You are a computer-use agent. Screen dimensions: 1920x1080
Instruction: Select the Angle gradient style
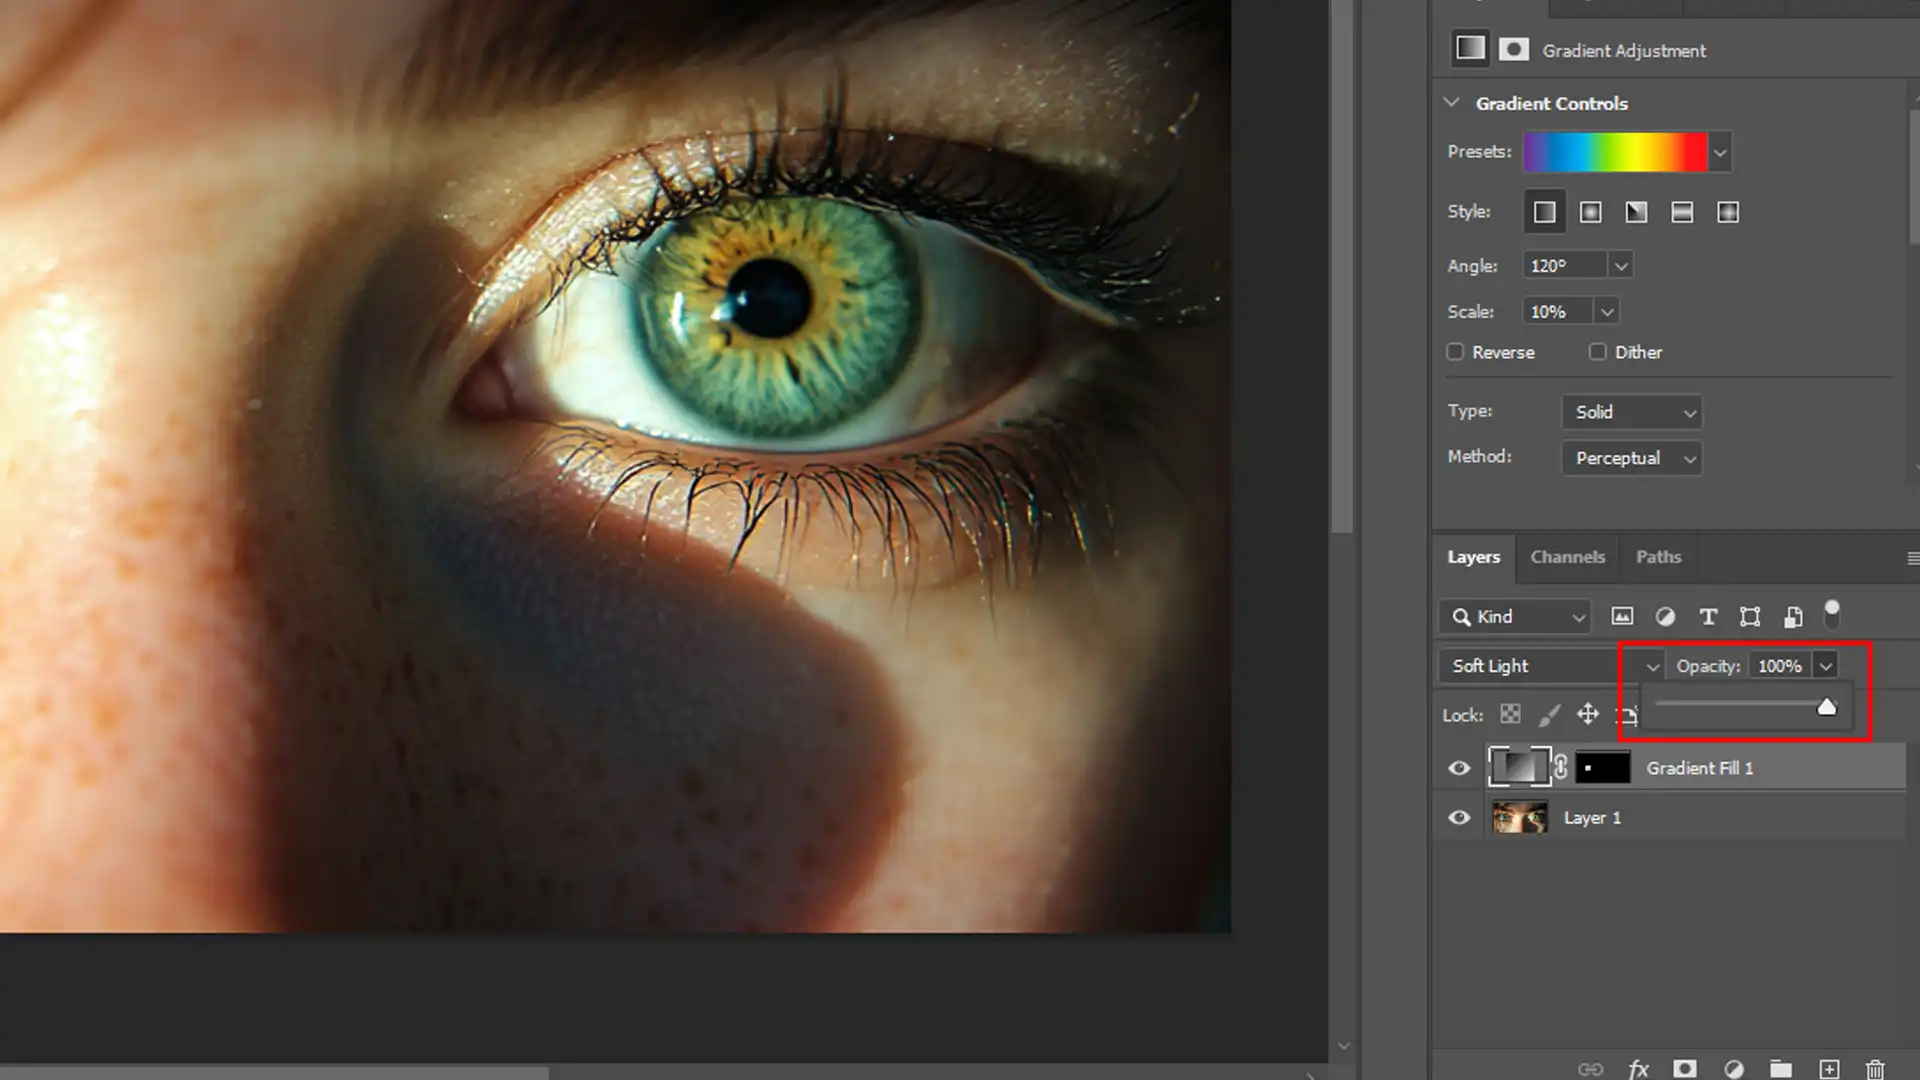(1636, 212)
